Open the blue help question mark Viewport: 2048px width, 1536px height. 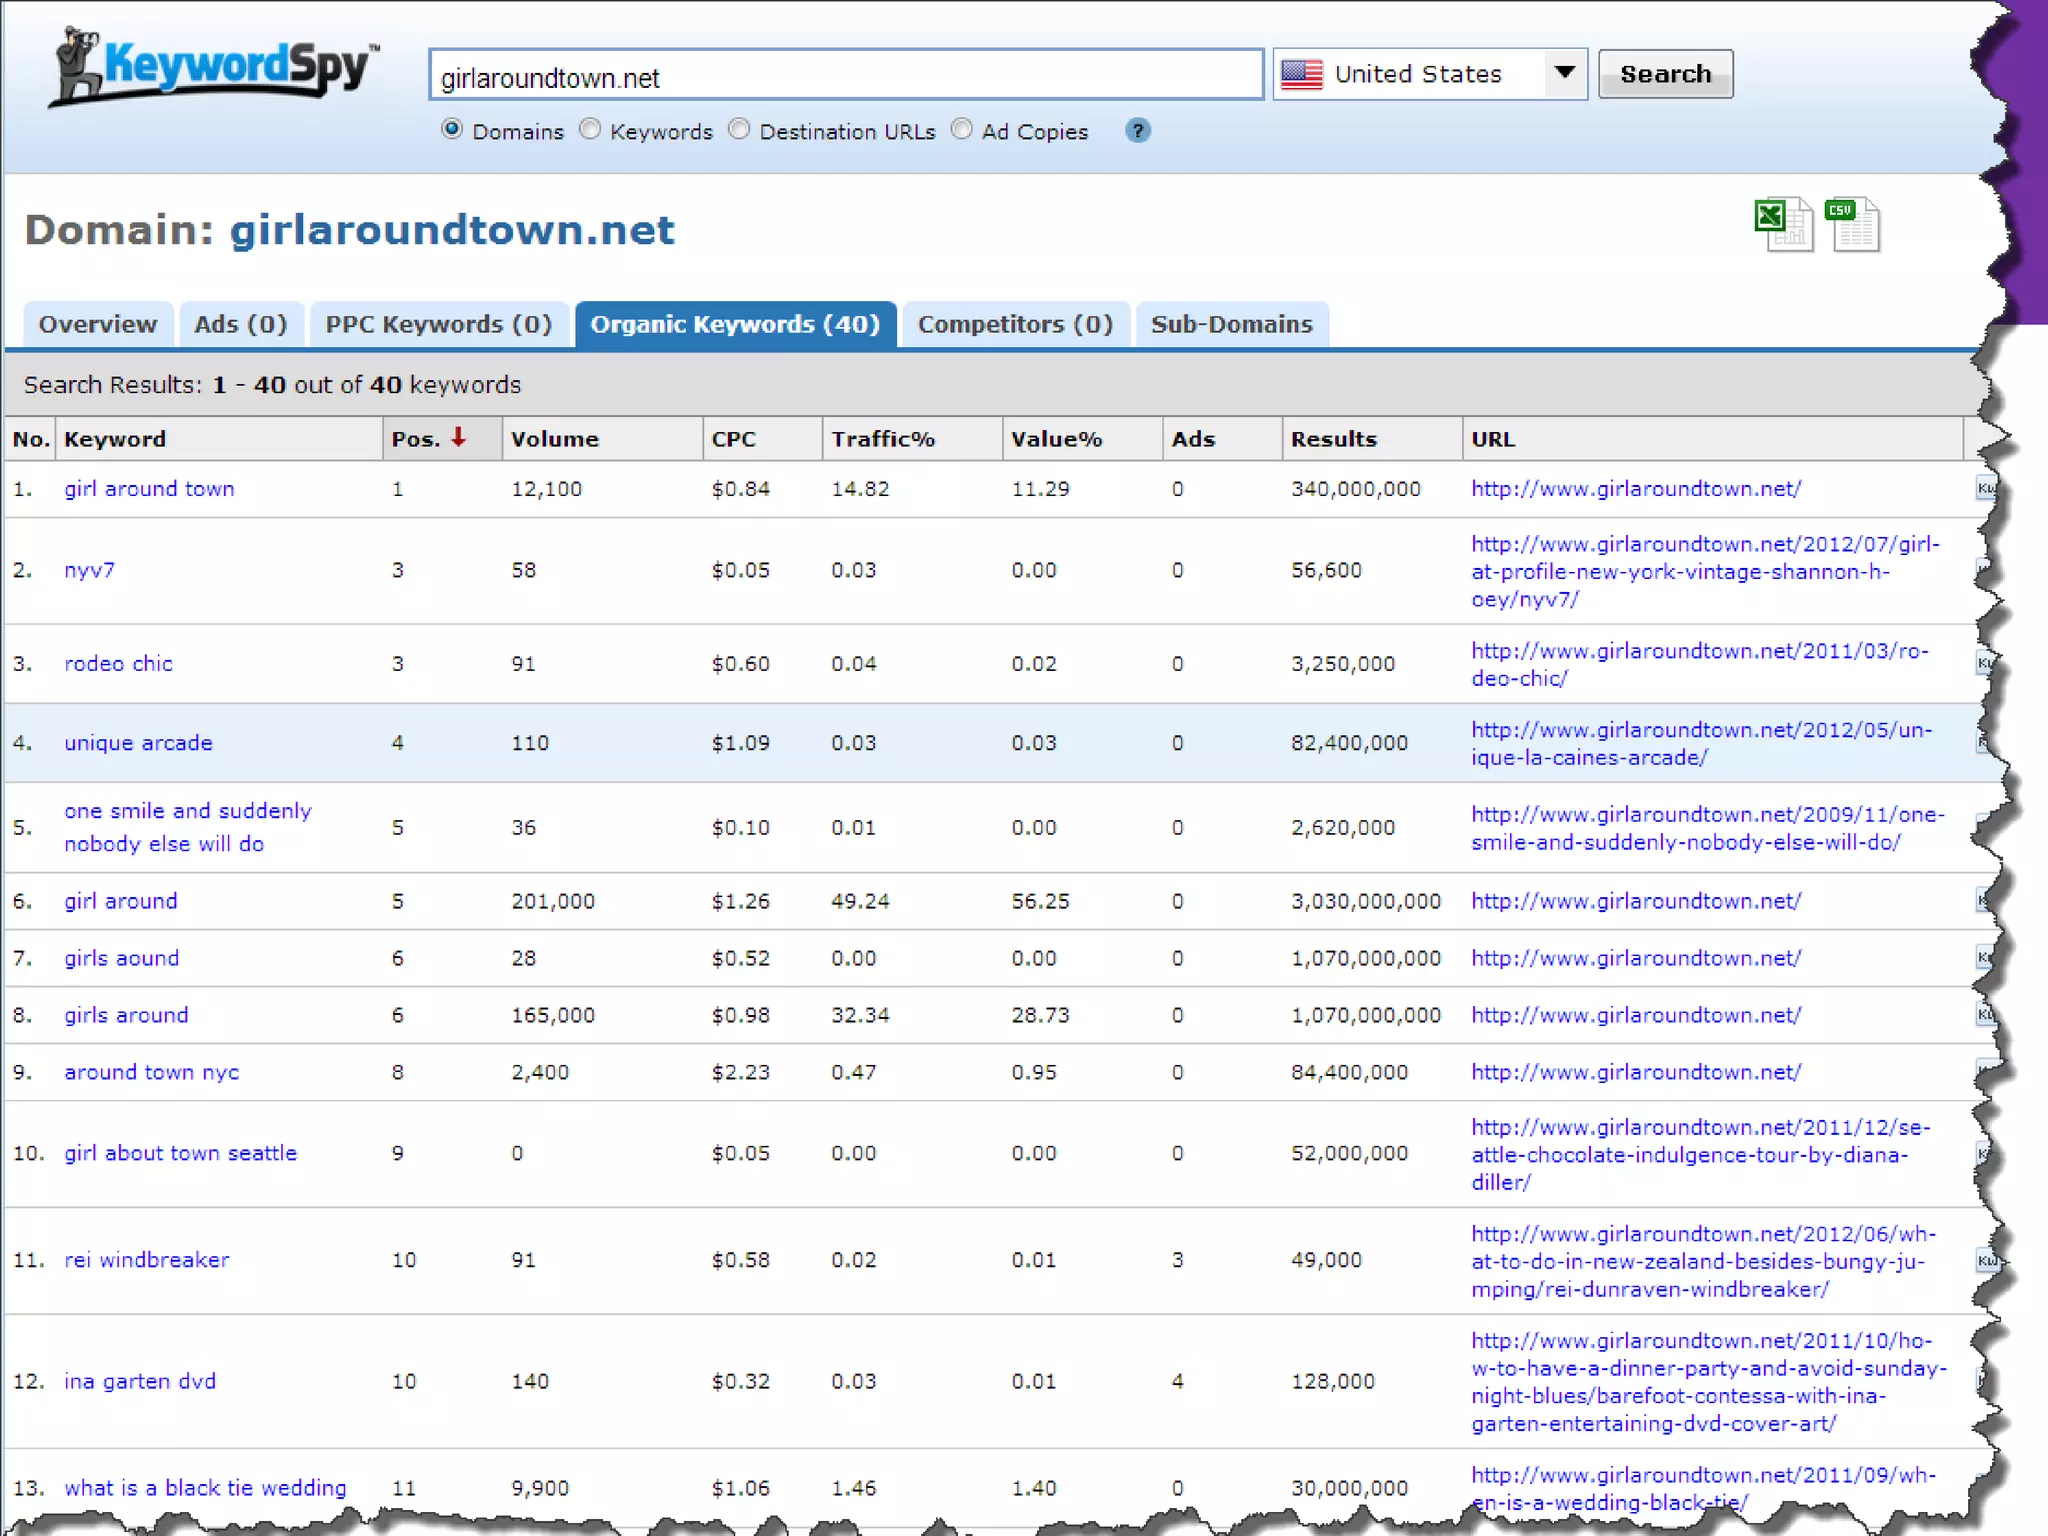coord(1137,131)
